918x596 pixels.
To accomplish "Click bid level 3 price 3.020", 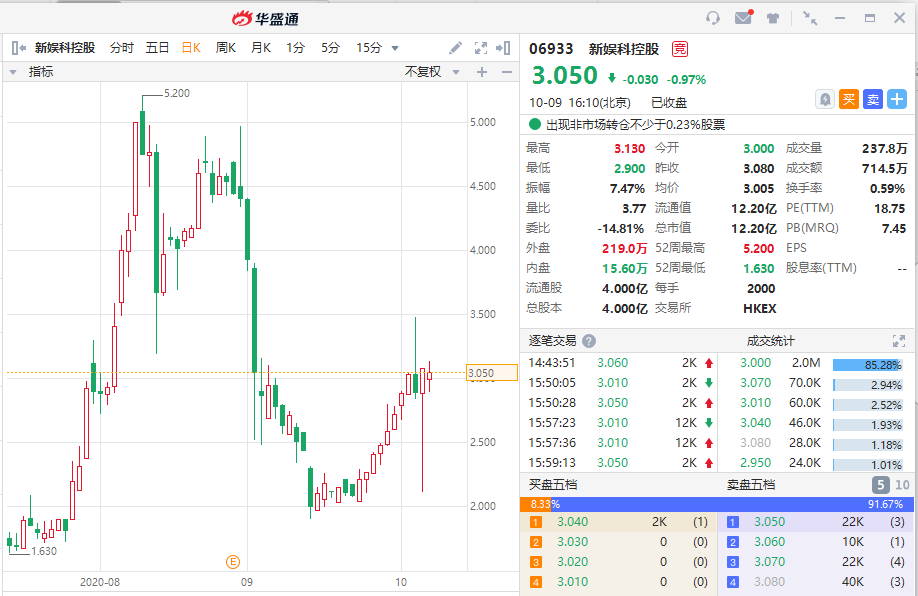I will 573,561.
